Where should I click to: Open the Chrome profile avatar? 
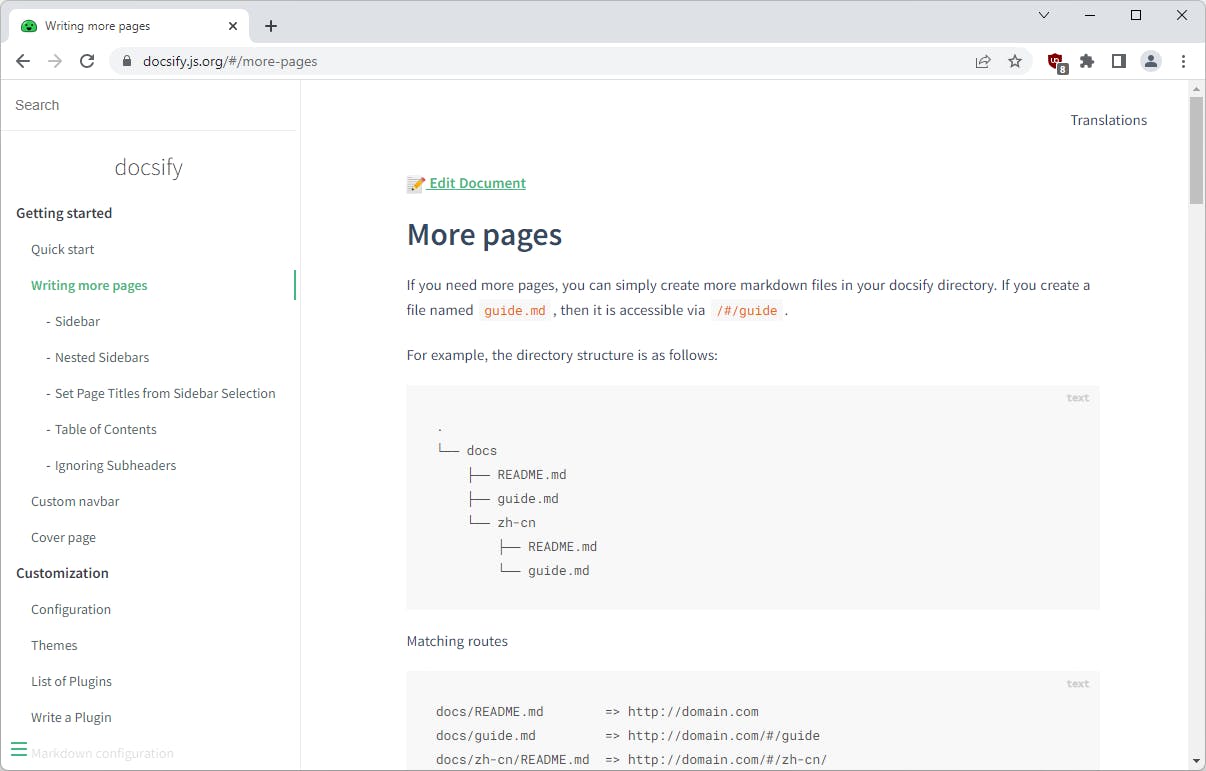tap(1151, 61)
